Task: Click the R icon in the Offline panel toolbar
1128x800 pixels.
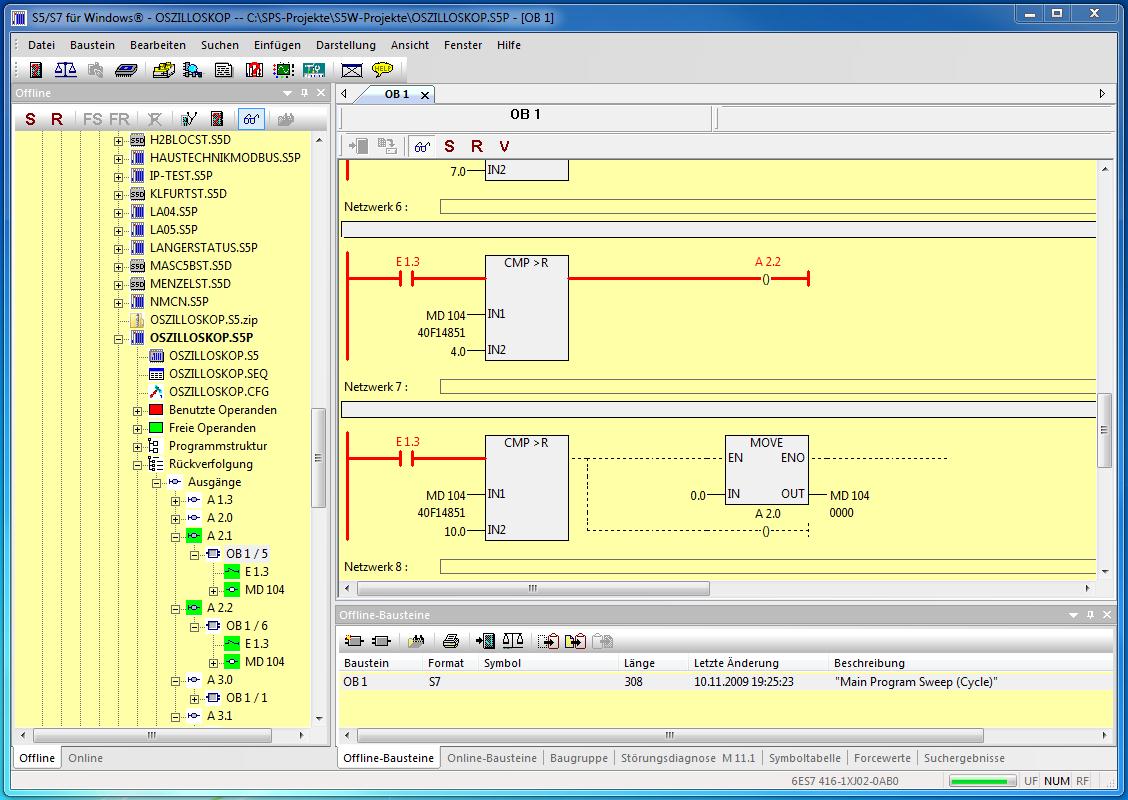Action: coord(56,118)
